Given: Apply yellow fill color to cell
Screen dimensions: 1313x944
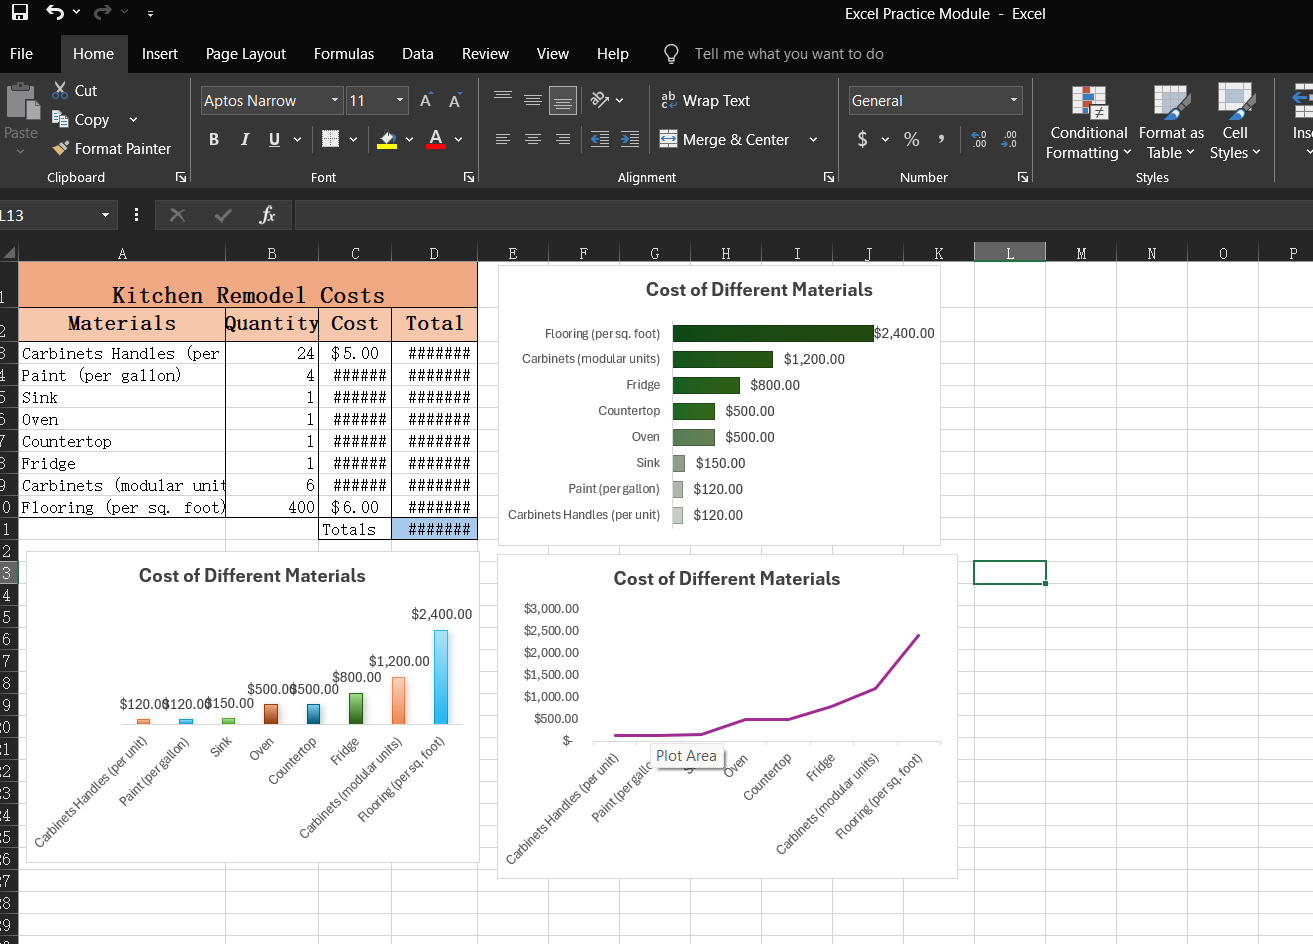Looking at the screenshot, I should (x=387, y=139).
